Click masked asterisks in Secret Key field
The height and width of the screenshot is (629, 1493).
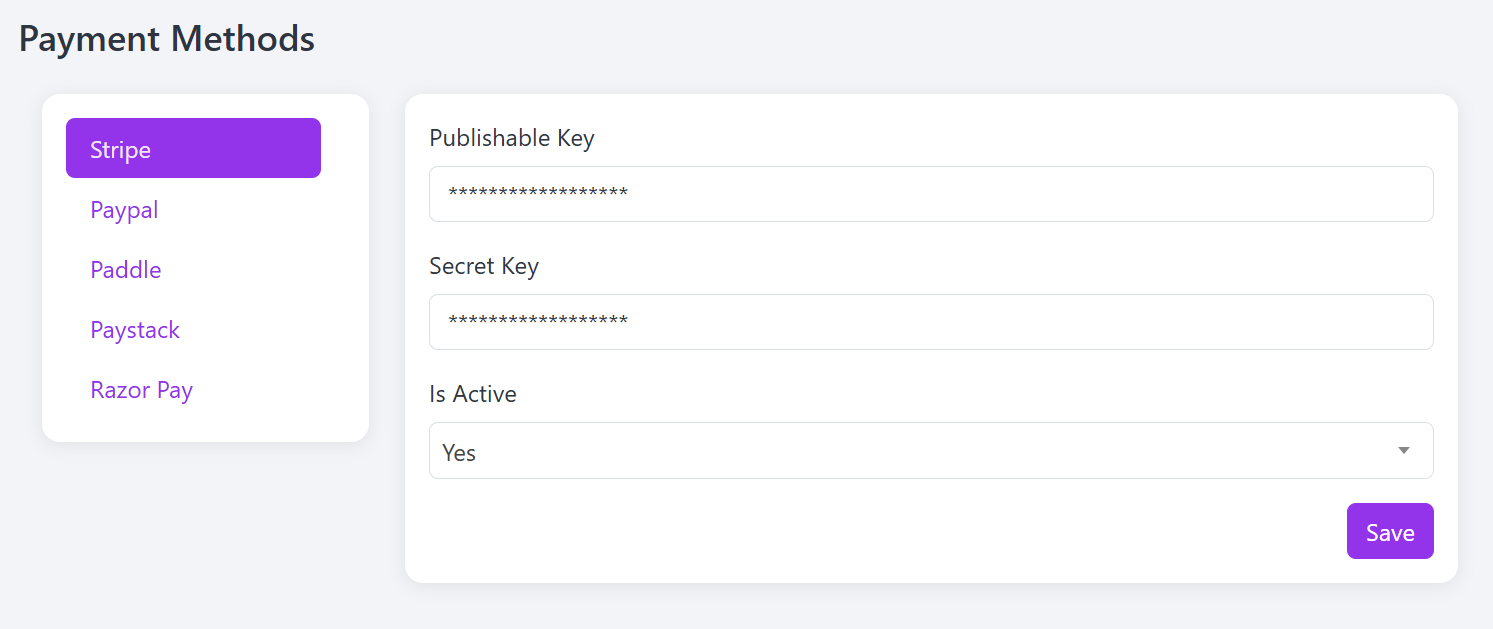point(538,321)
